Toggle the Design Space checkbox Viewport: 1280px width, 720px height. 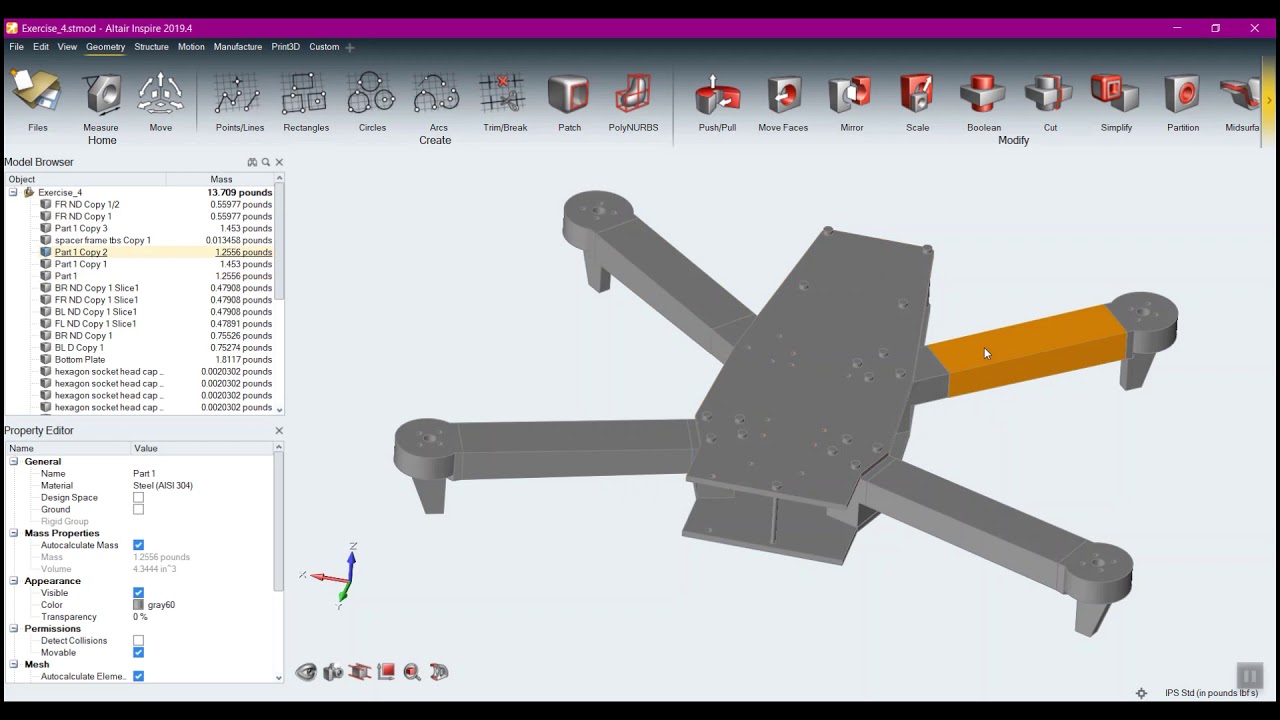pos(138,497)
